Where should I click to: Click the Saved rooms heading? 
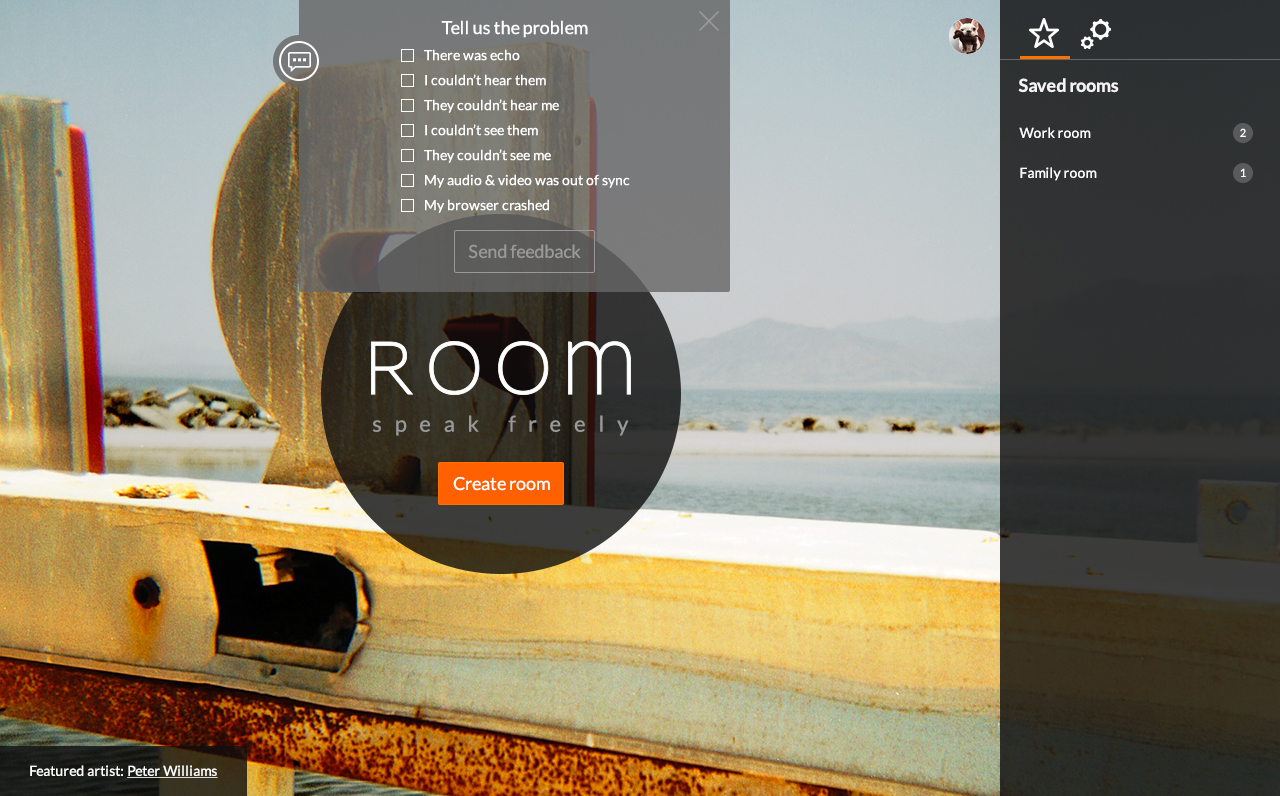click(1068, 86)
